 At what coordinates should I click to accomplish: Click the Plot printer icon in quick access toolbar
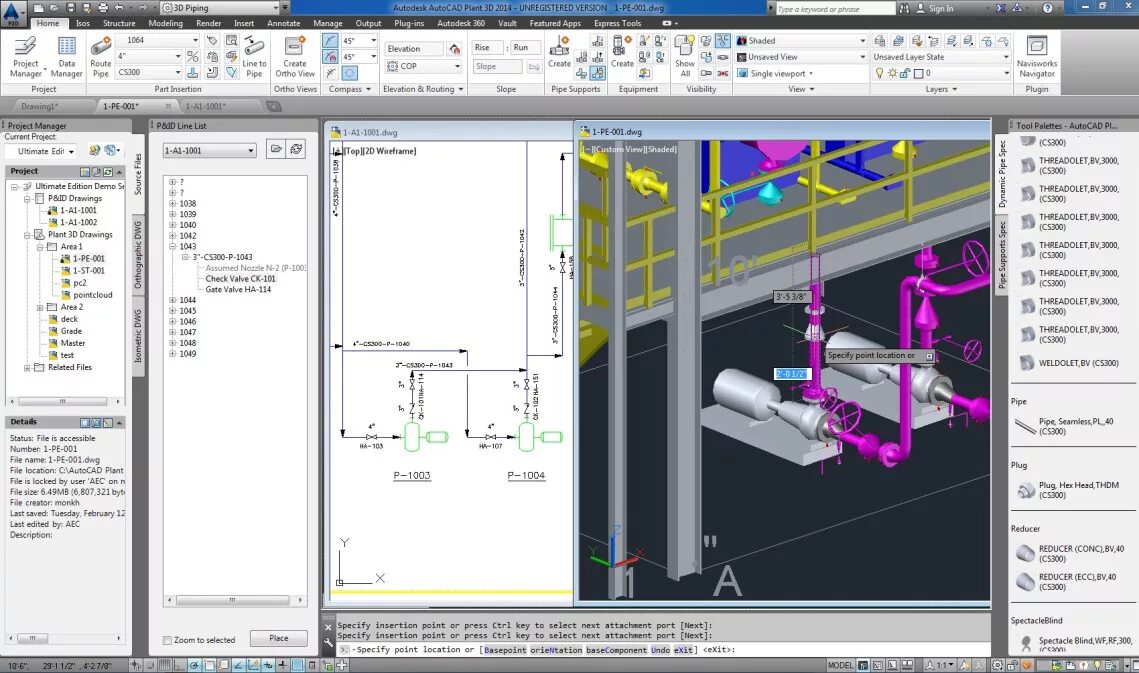pos(102,8)
